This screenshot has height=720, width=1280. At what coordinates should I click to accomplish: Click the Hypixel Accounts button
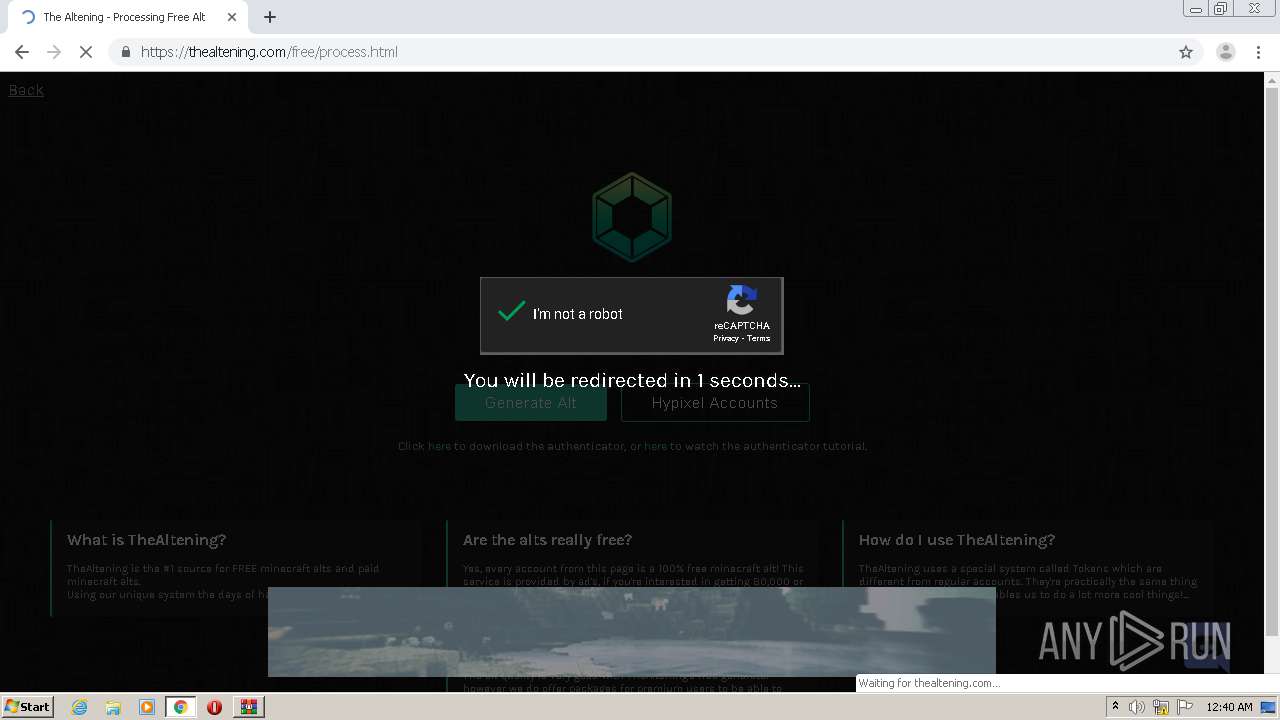coord(715,403)
